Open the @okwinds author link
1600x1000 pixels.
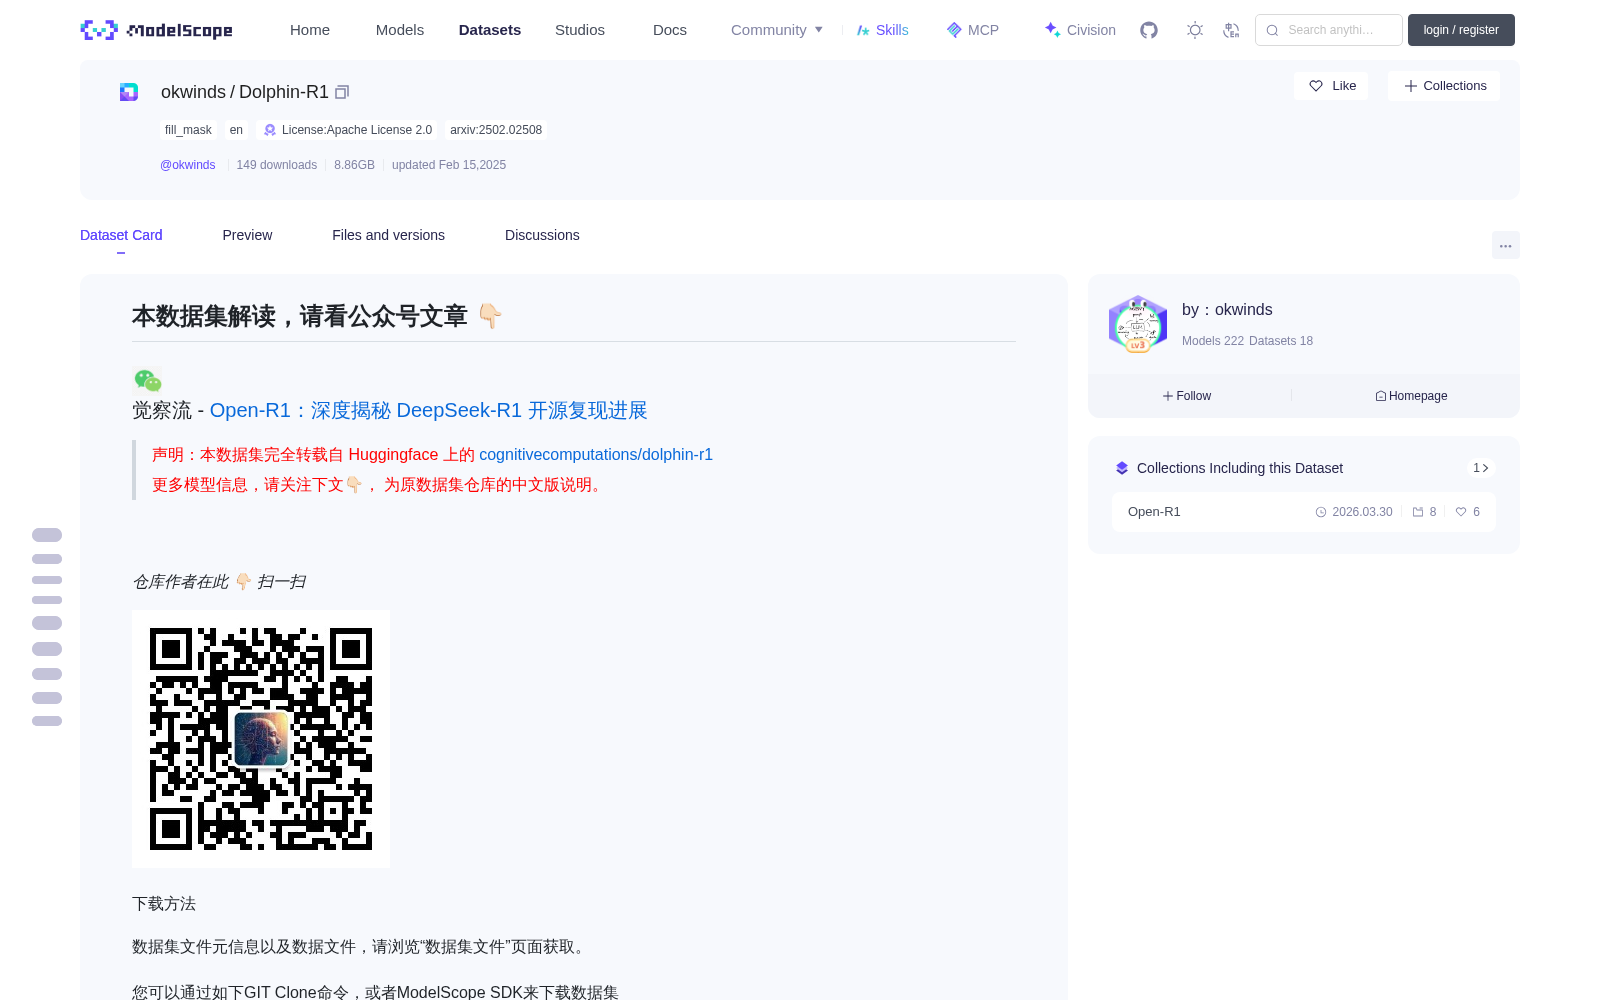[188, 165]
